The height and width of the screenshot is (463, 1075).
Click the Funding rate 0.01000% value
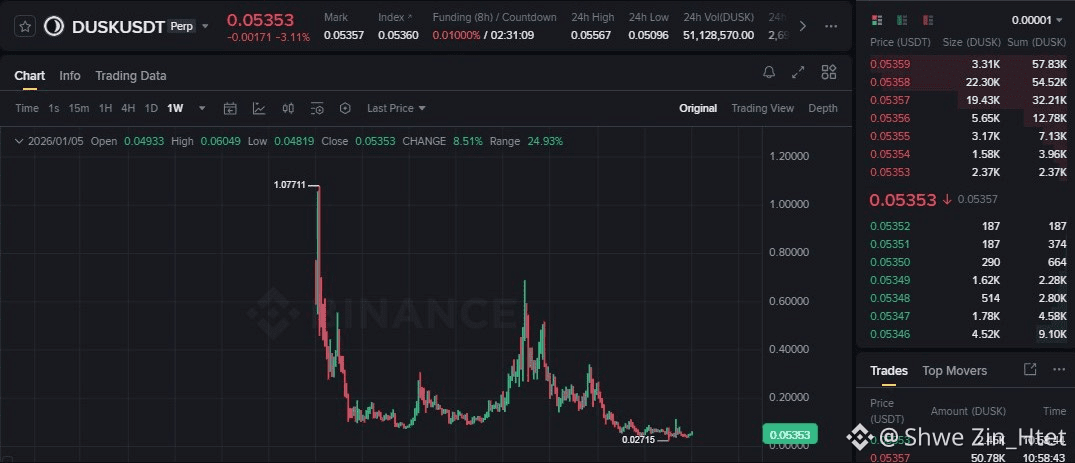(x=456, y=35)
